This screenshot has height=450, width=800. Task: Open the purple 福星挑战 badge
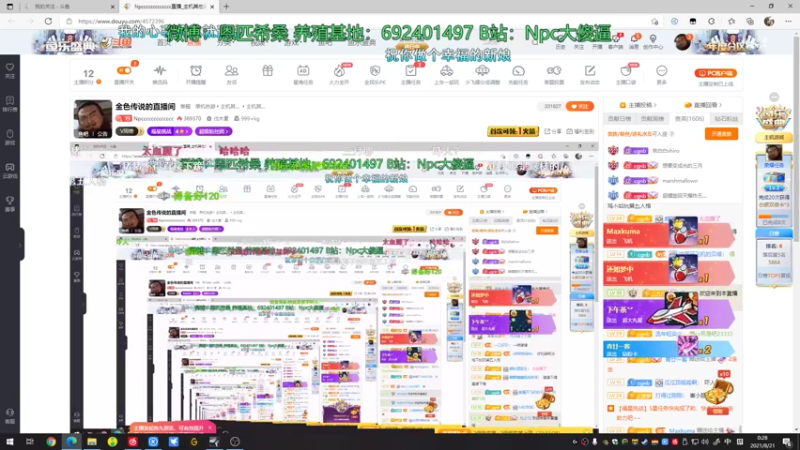[x=169, y=131]
